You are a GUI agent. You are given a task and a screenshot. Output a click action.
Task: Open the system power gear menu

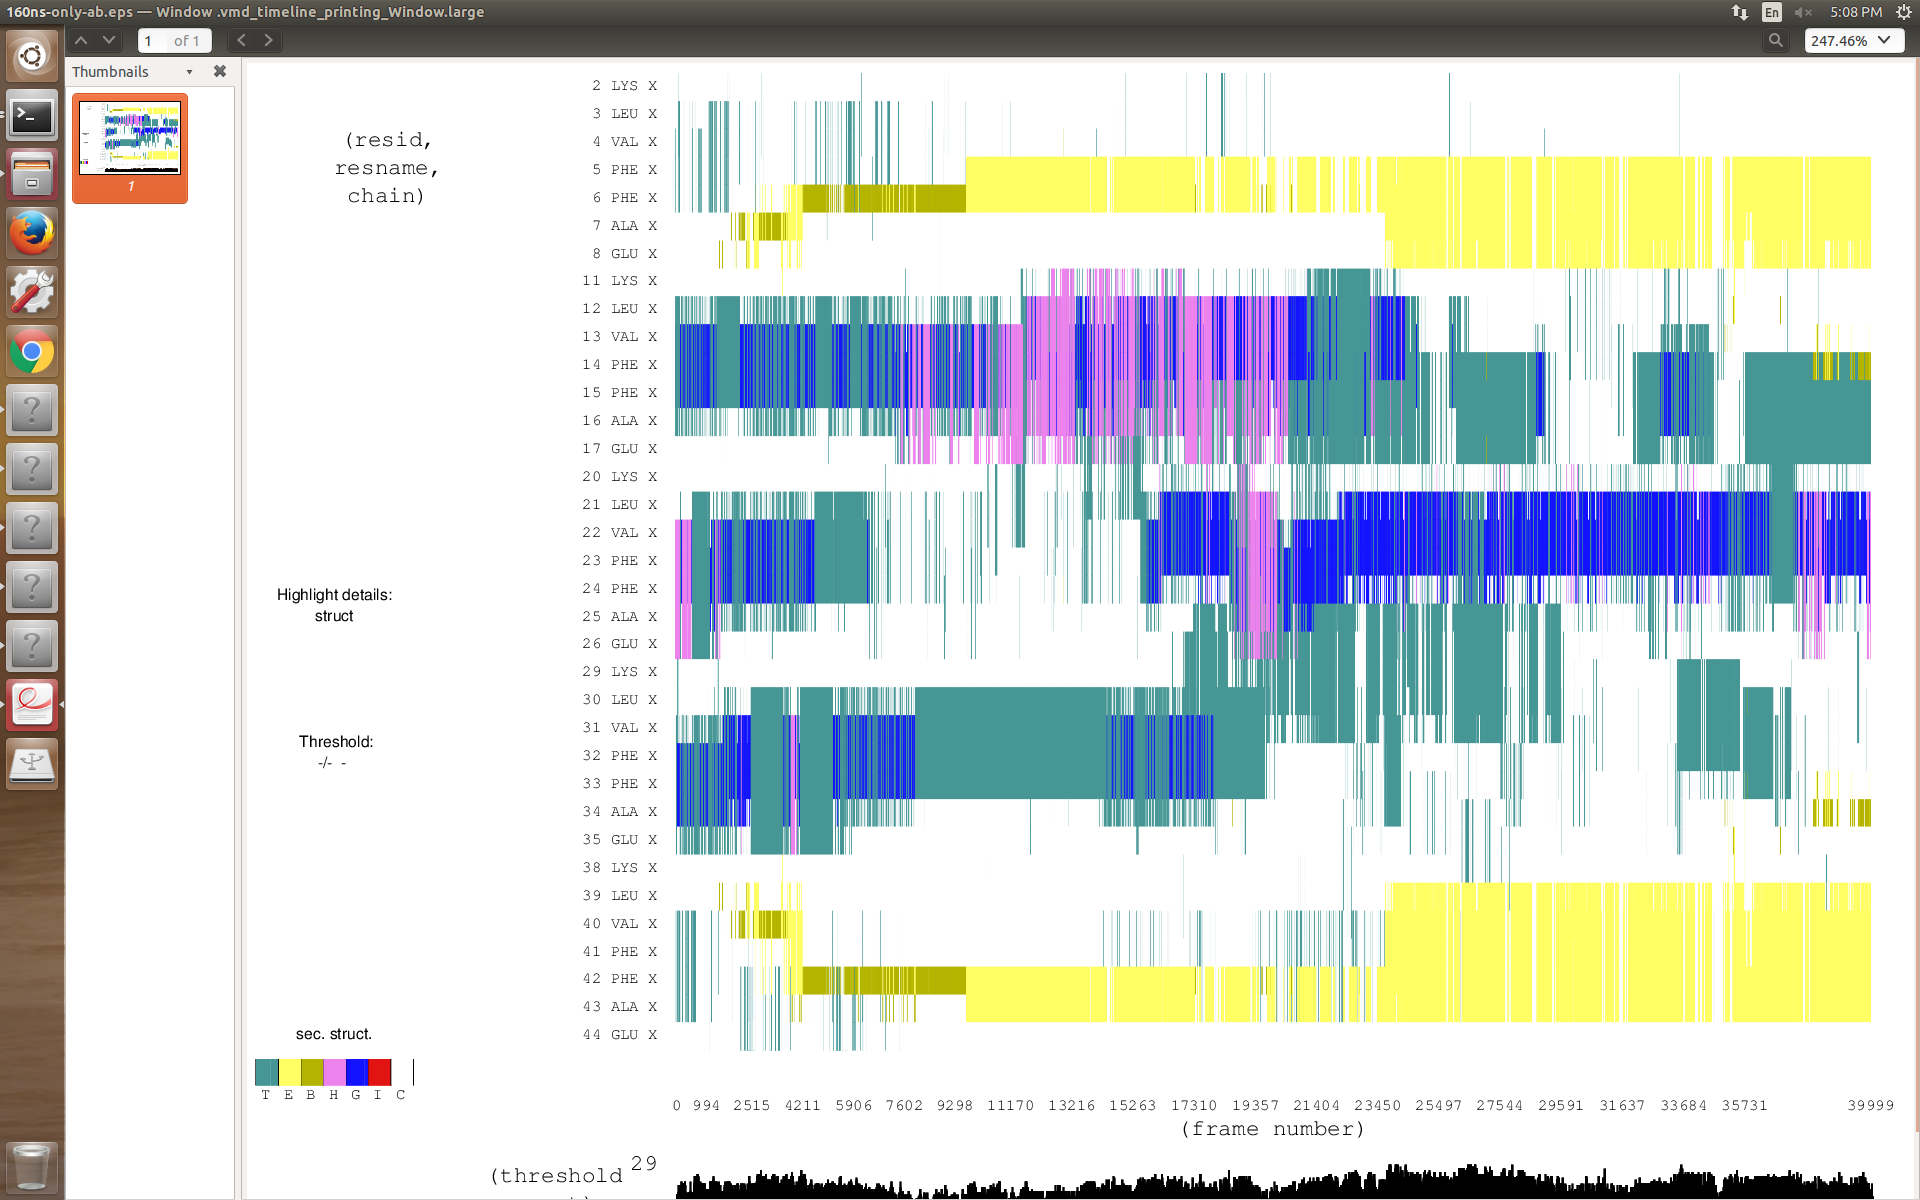tap(1903, 12)
